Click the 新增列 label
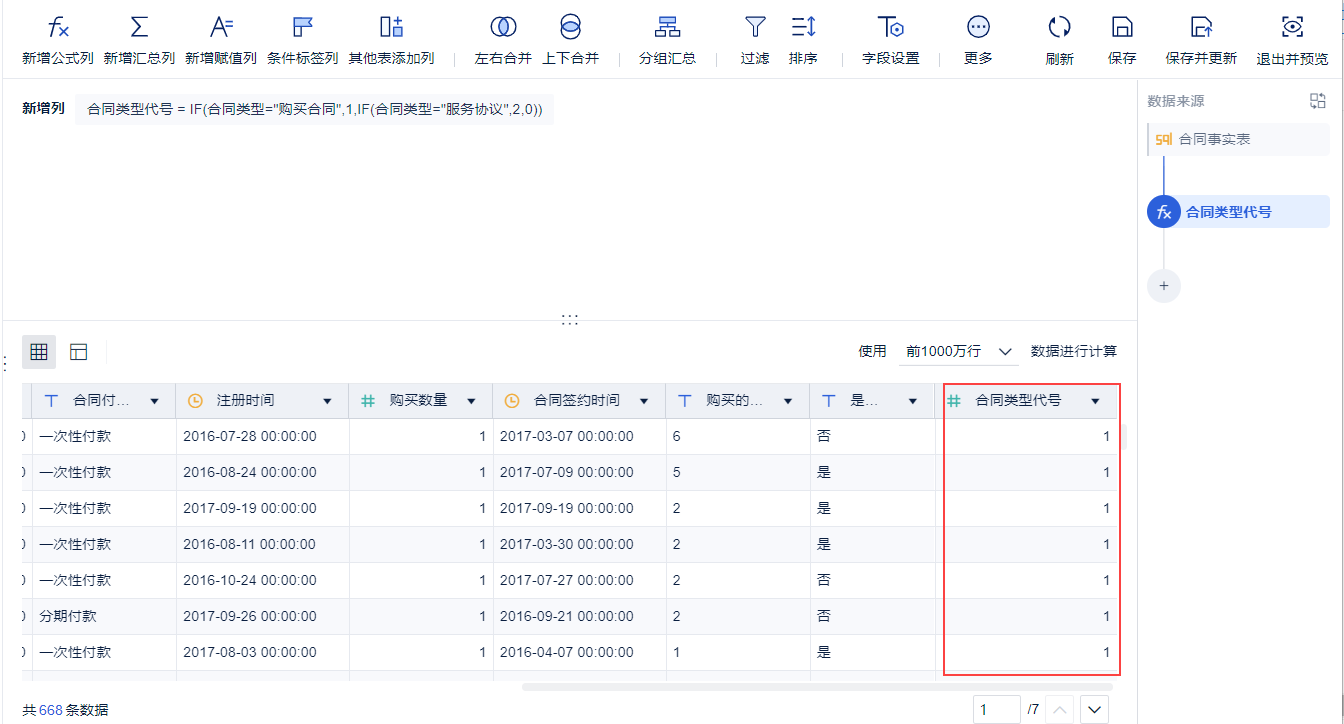Viewport: 1344px width, 724px height. pos(43,108)
